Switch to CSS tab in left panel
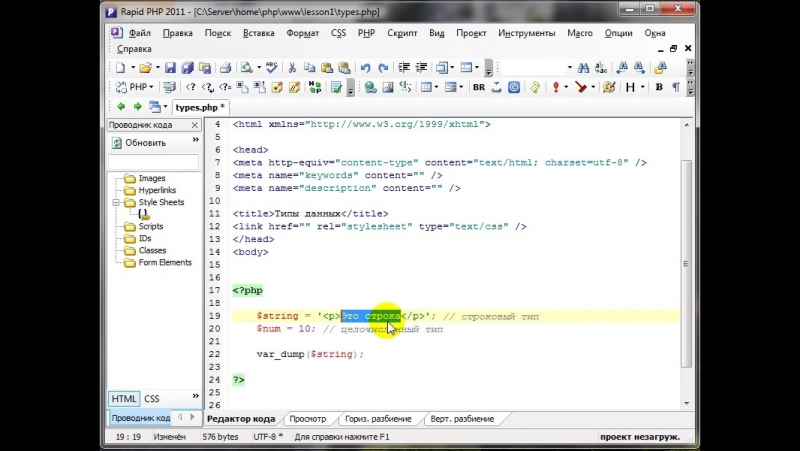Image resolution: width=800 pixels, height=451 pixels. [152, 398]
